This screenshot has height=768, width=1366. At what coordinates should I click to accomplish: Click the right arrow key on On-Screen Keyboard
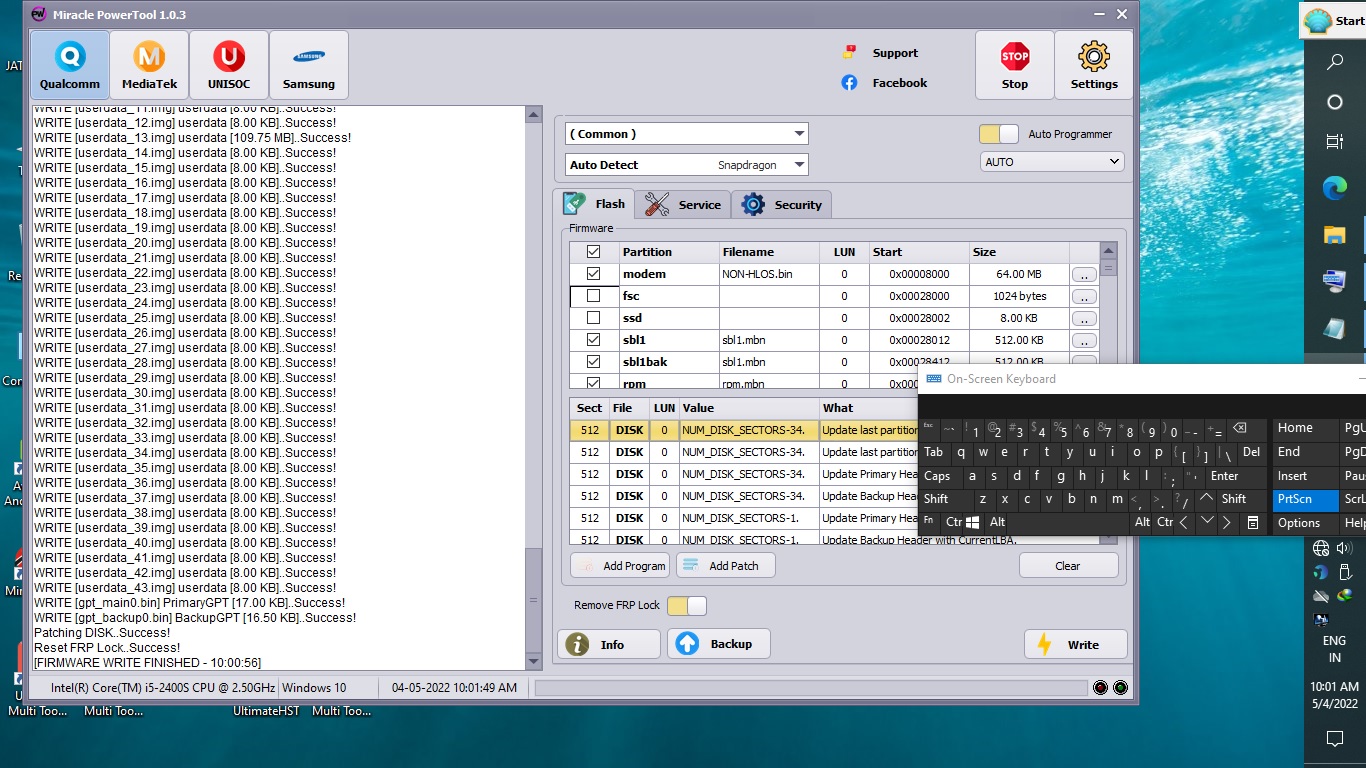(x=1227, y=522)
